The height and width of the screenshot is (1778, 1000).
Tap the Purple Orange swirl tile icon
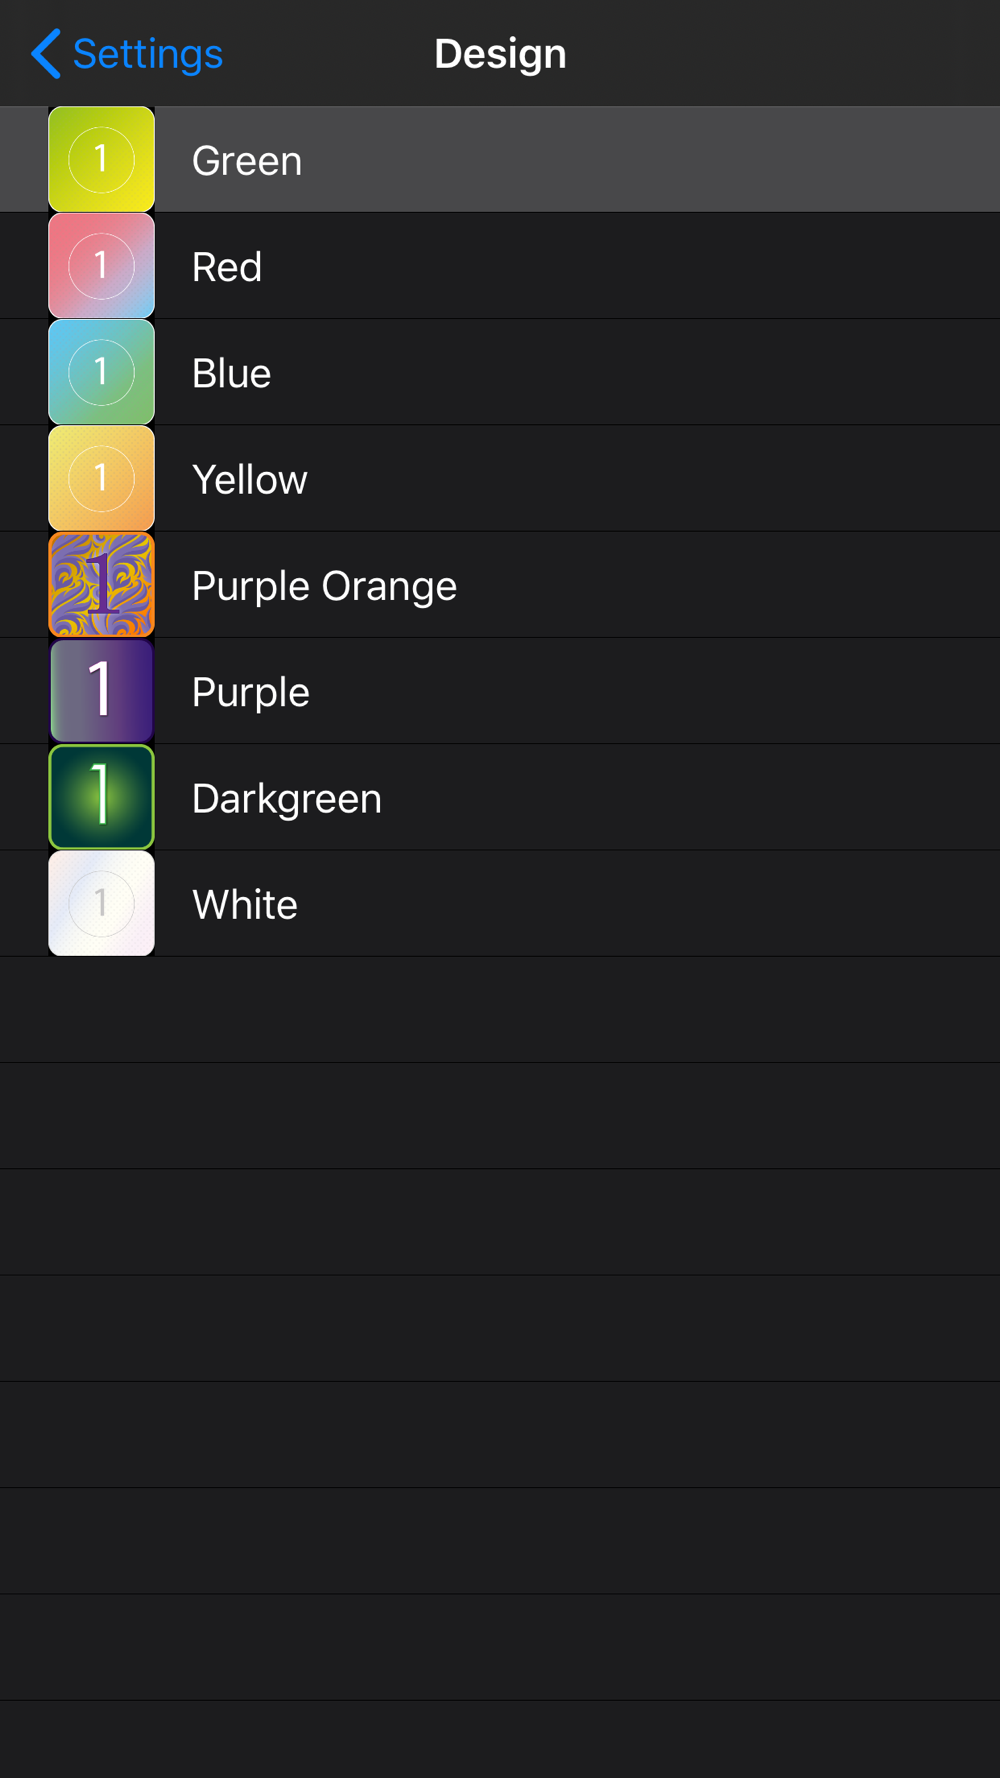101,584
